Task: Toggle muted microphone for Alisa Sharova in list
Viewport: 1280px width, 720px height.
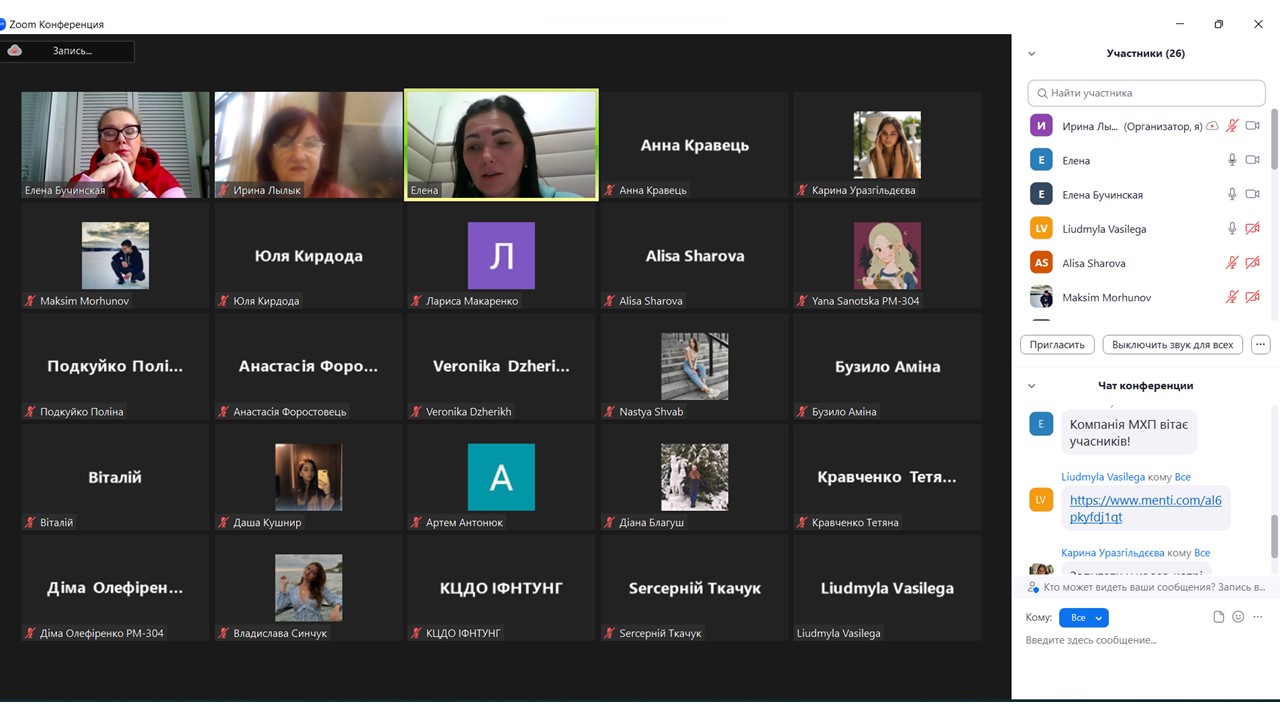Action: pos(1232,263)
